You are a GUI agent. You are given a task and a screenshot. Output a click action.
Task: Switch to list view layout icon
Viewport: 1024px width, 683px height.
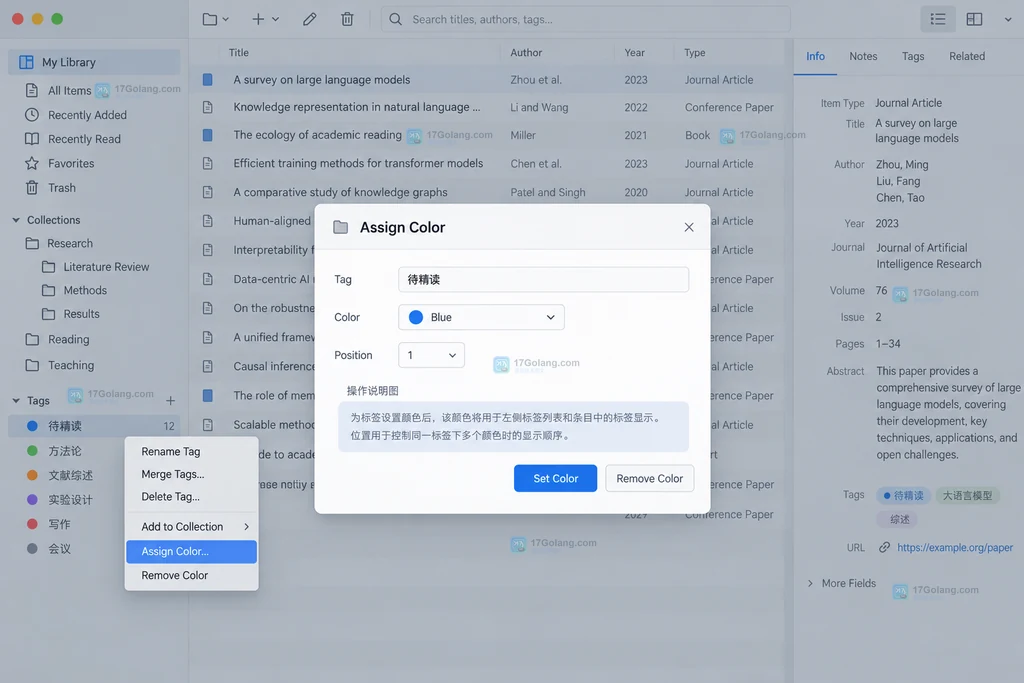[938, 19]
